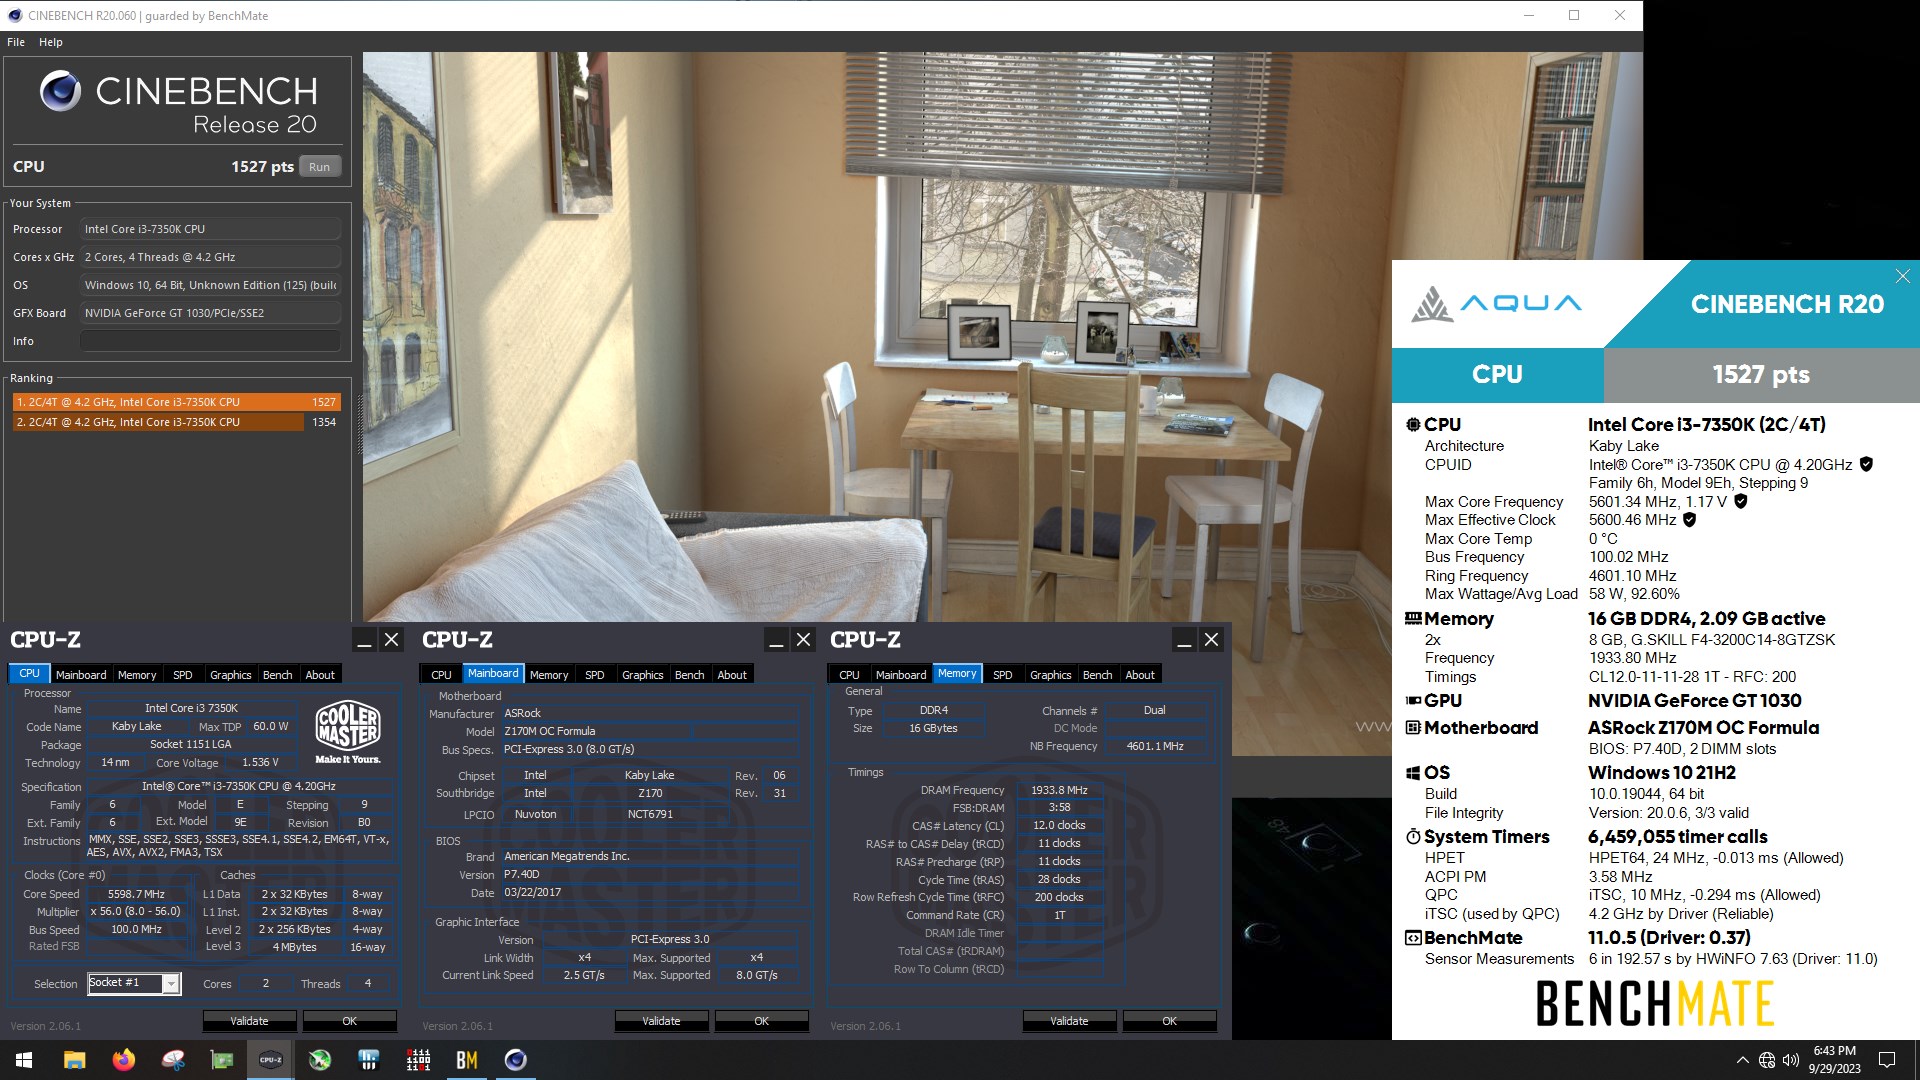
Task: Open the File menu in Cinebench
Action: tap(16, 42)
